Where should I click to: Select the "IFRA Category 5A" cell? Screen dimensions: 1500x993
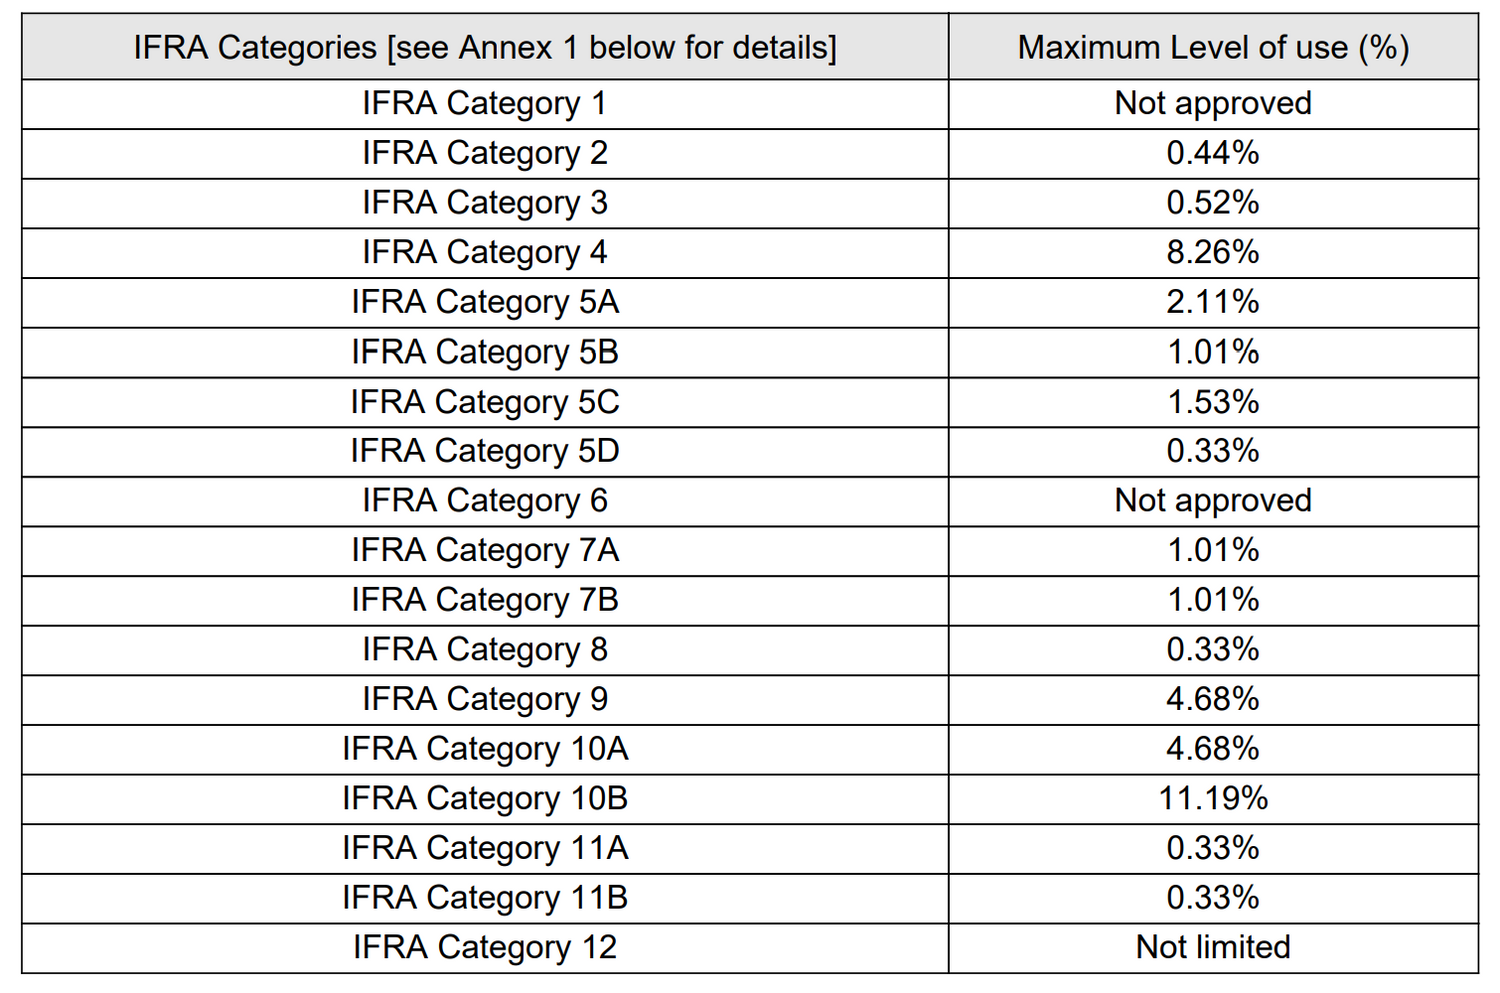485,302
